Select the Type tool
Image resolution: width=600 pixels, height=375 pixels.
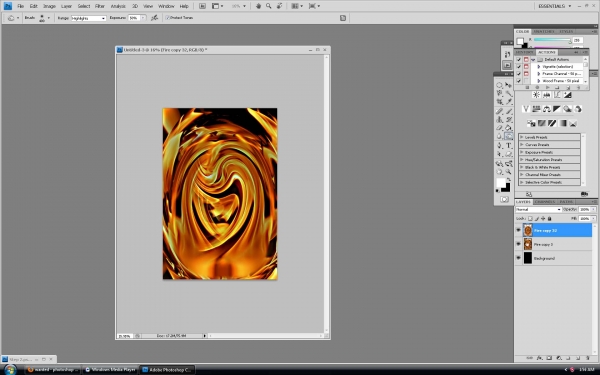pyautogui.click(x=509, y=146)
